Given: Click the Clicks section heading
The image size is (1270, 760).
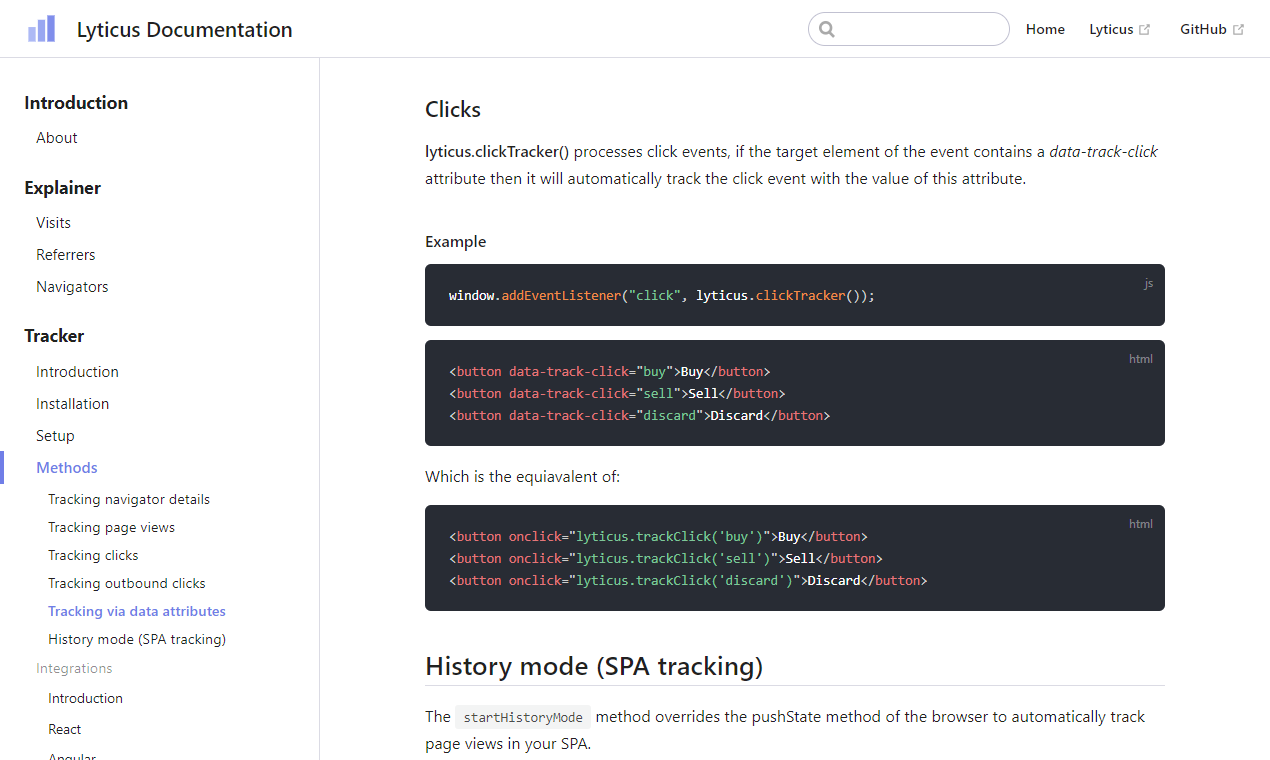Looking at the screenshot, I should 453,110.
